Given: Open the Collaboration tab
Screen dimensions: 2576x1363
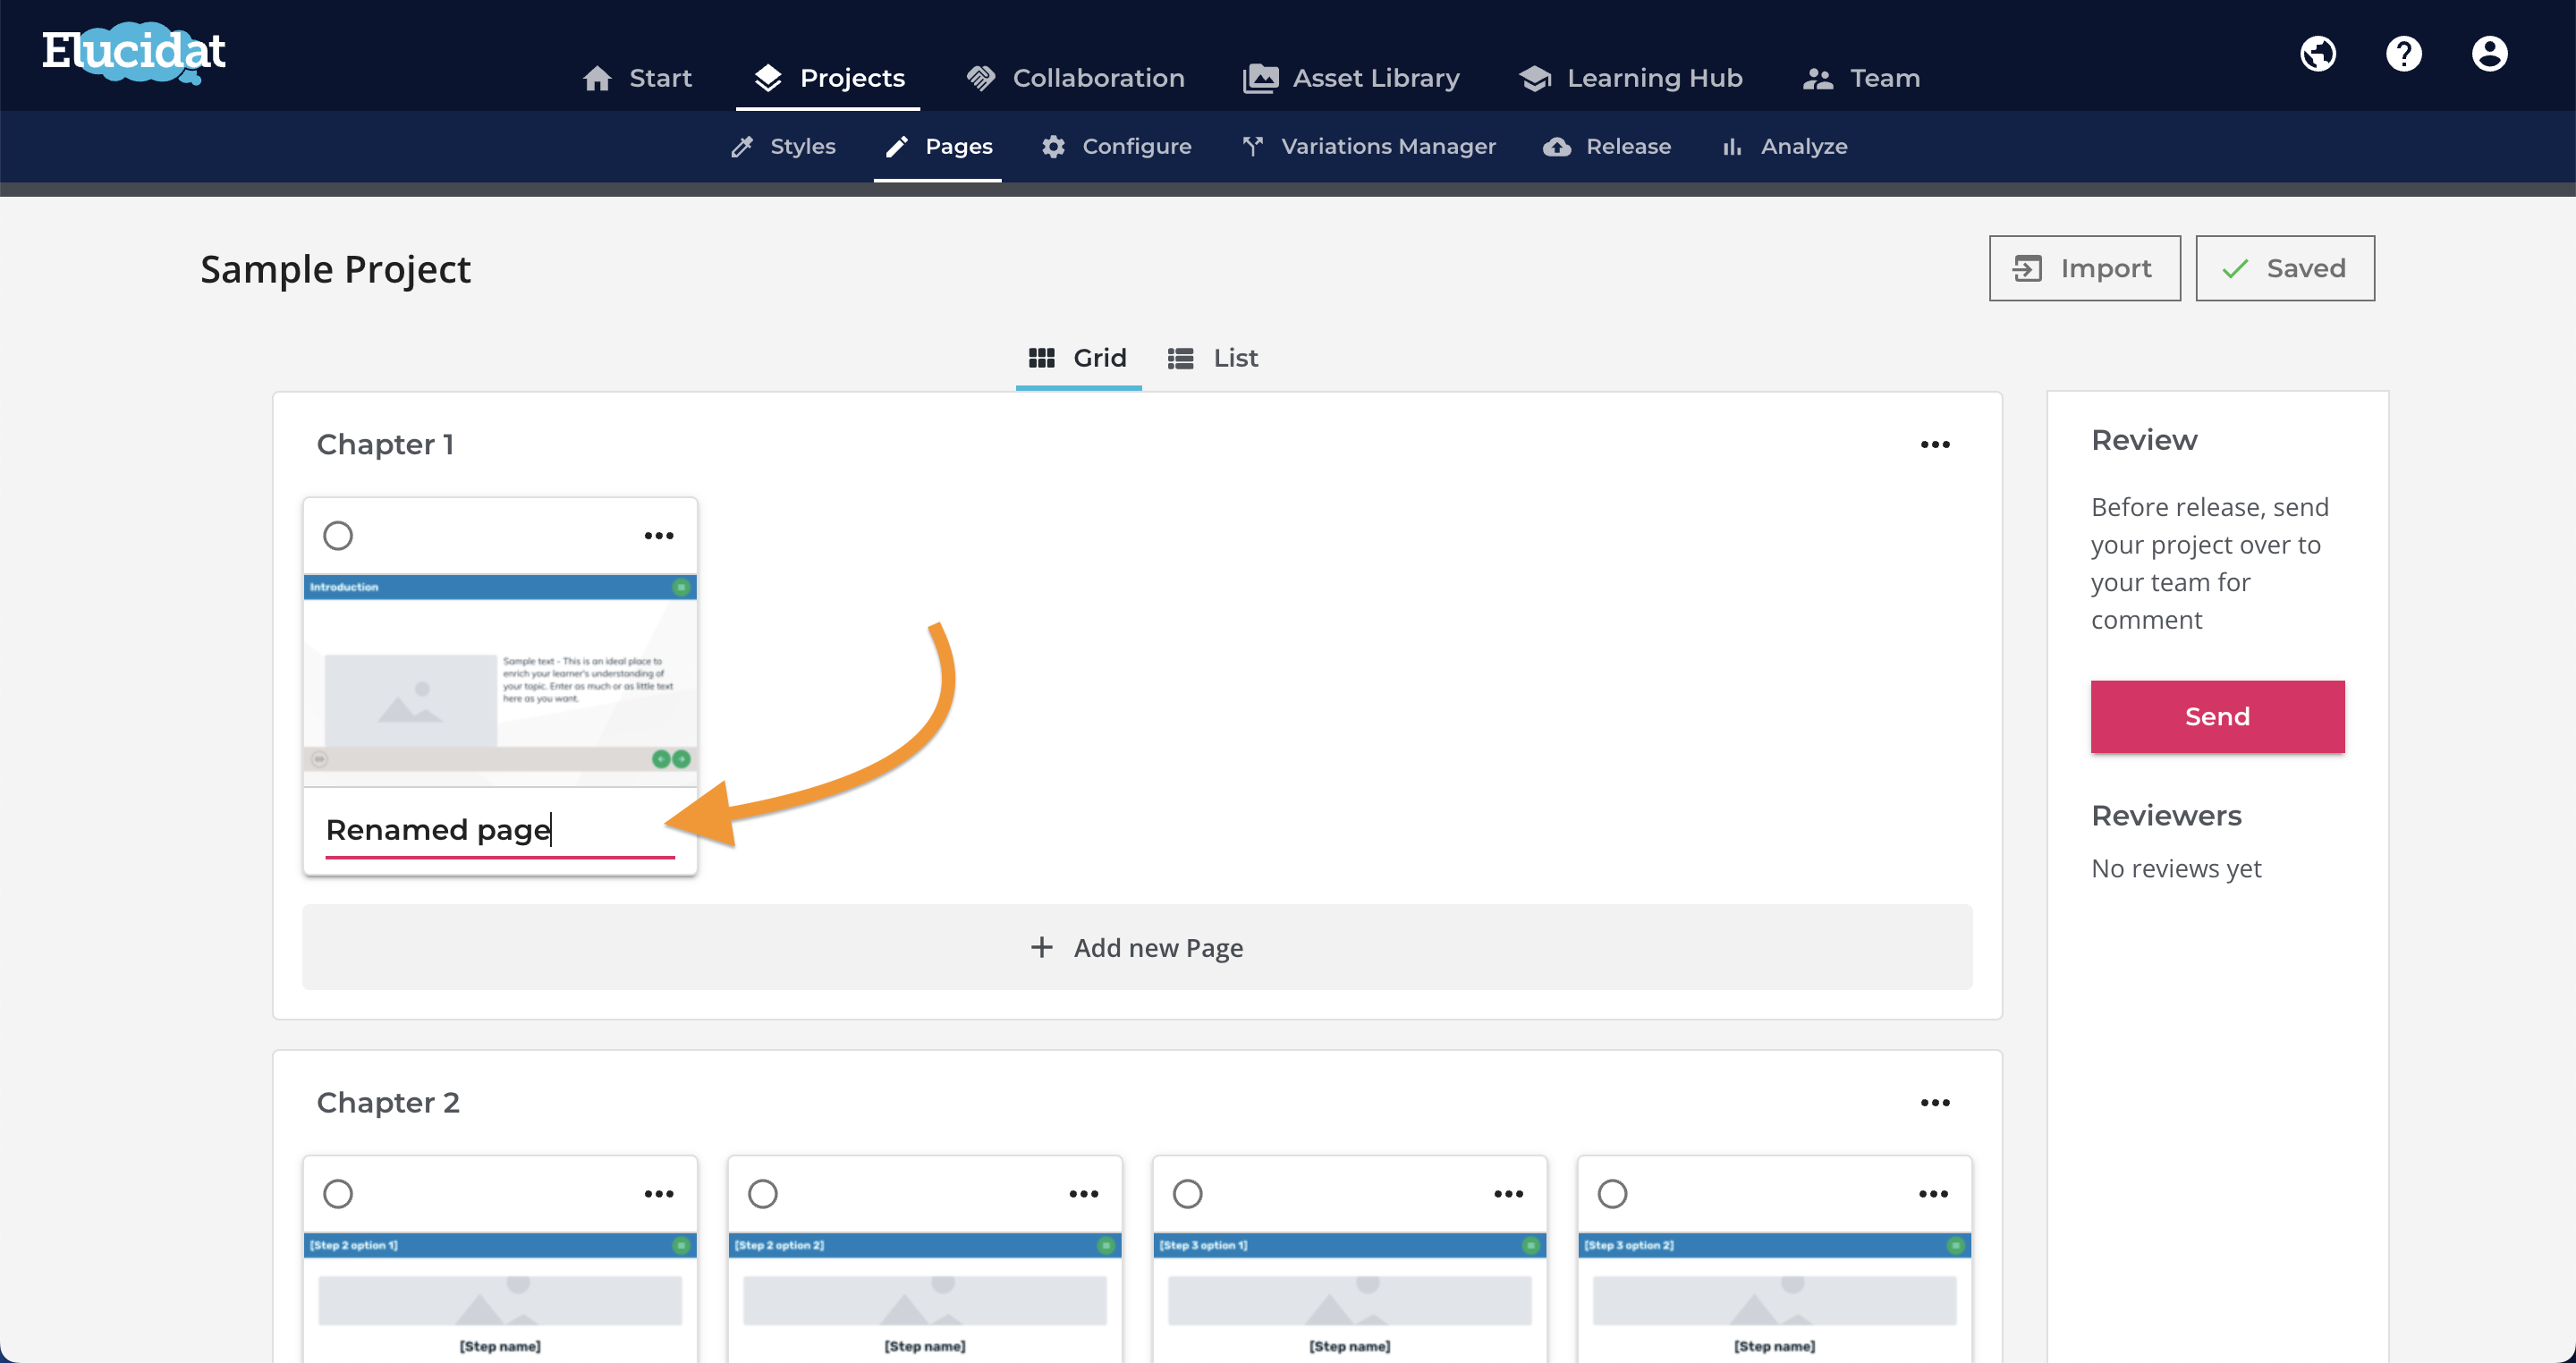Looking at the screenshot, I should [1075, 78].
